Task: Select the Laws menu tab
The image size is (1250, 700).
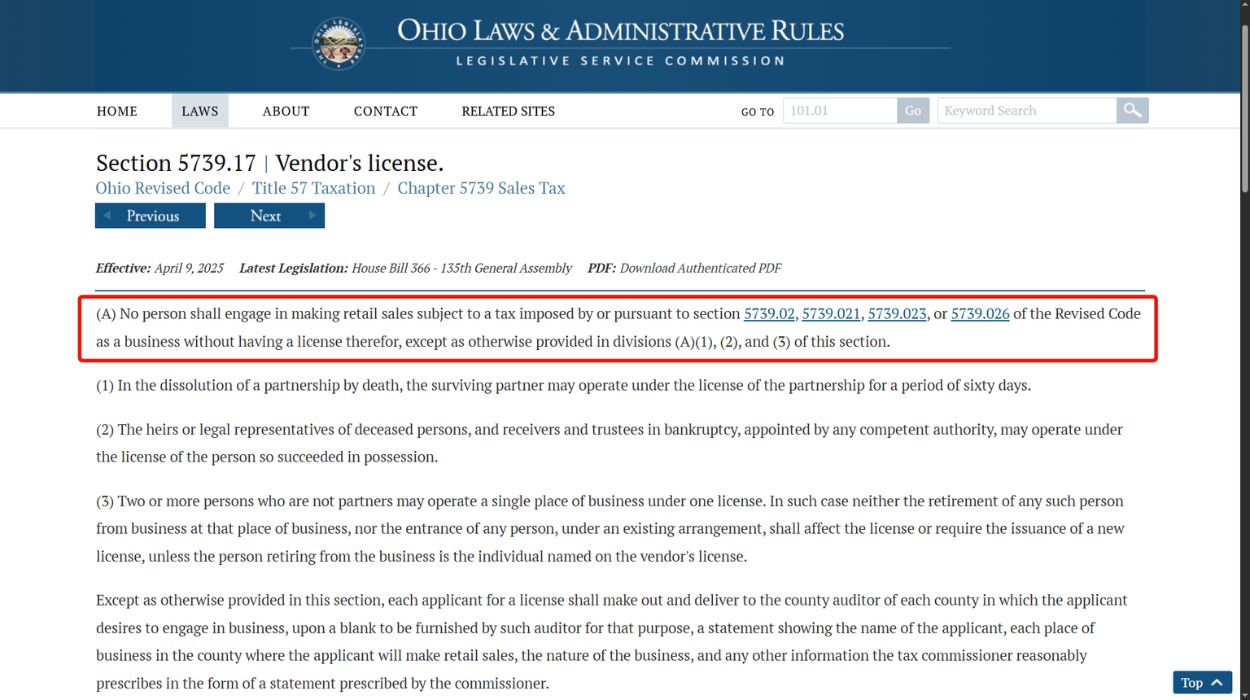Action: tap(200, 111)
